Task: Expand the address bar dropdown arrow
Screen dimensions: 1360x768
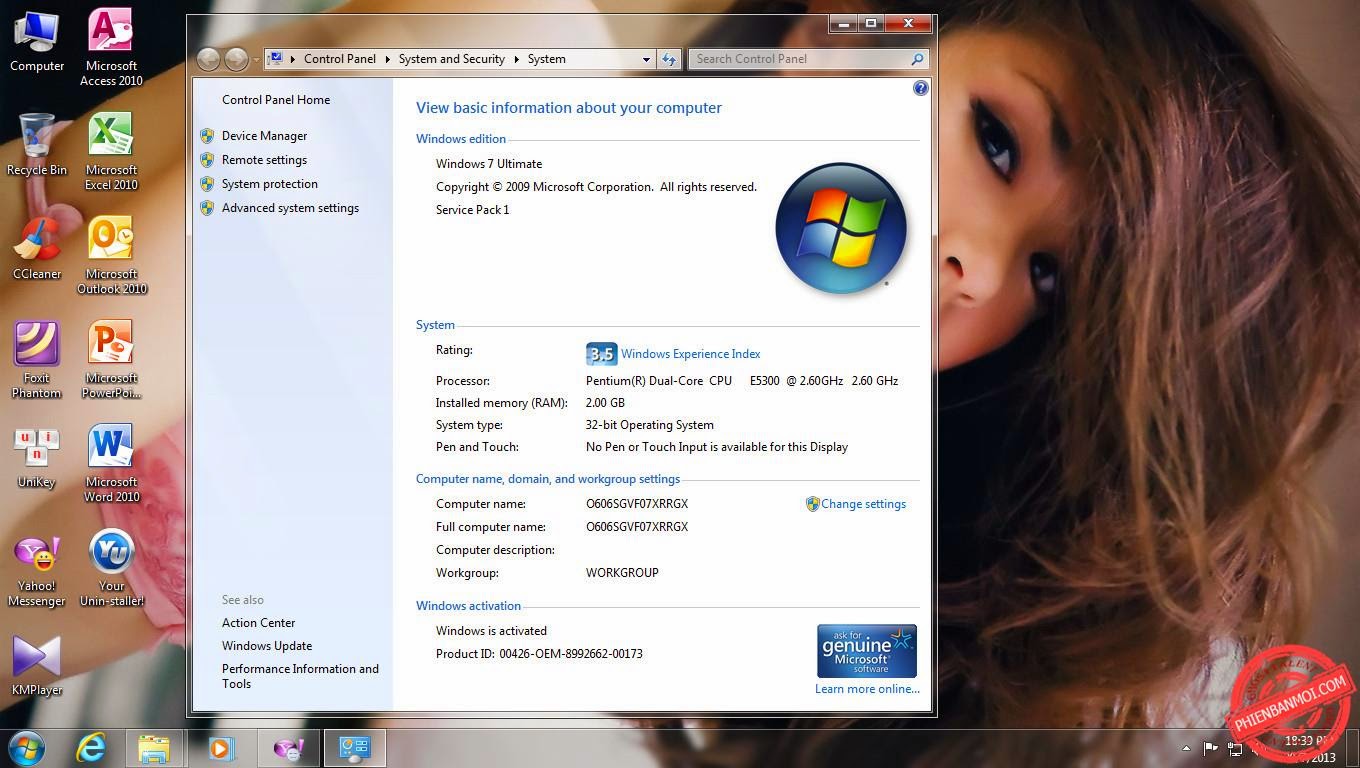Action: pos(646,59)
